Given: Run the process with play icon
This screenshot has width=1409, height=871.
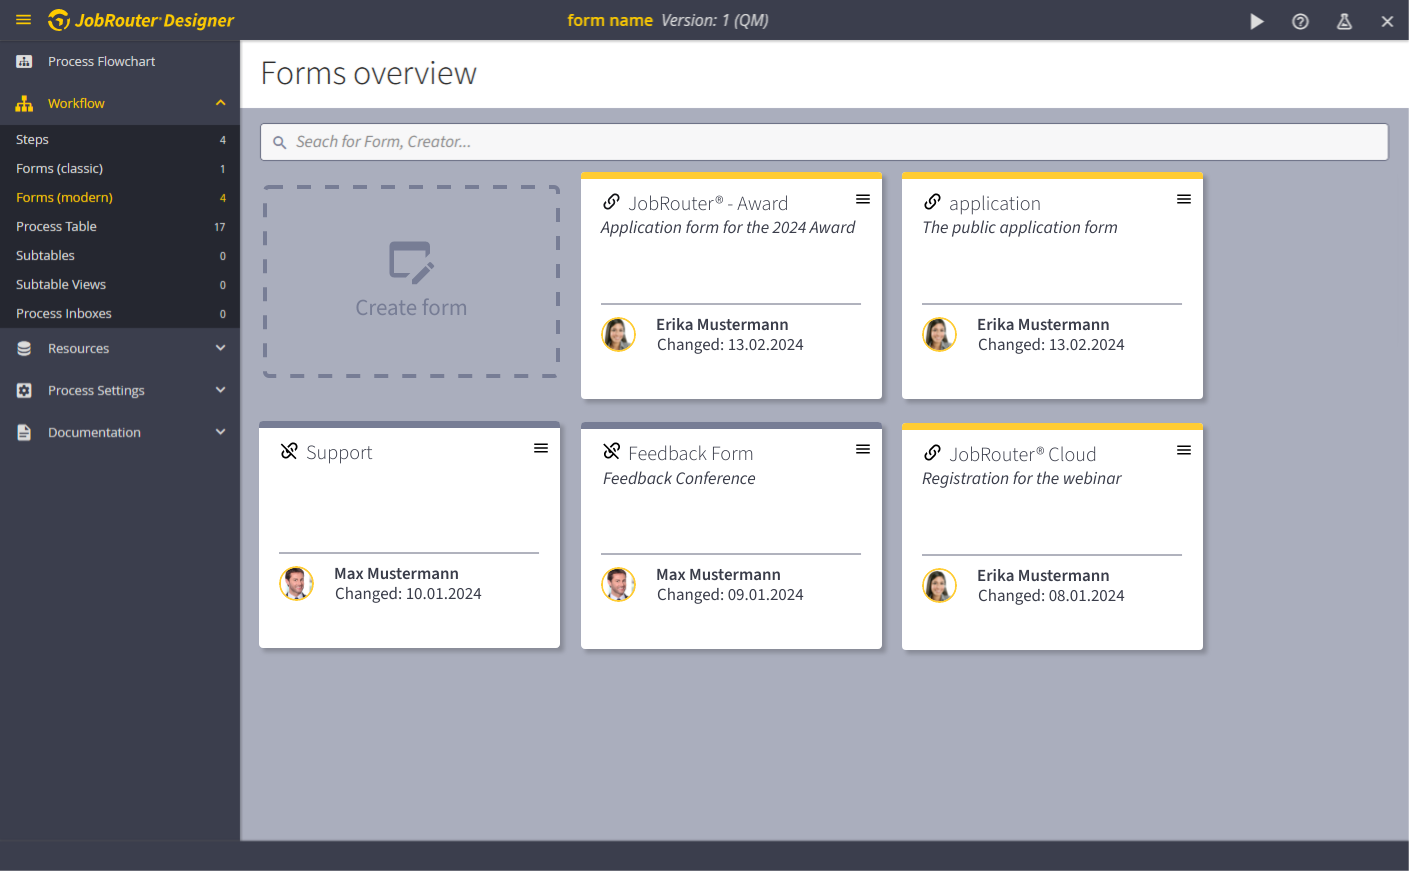Looking at the screenshot, I should pyautogui.click(x=1257, y=21).
